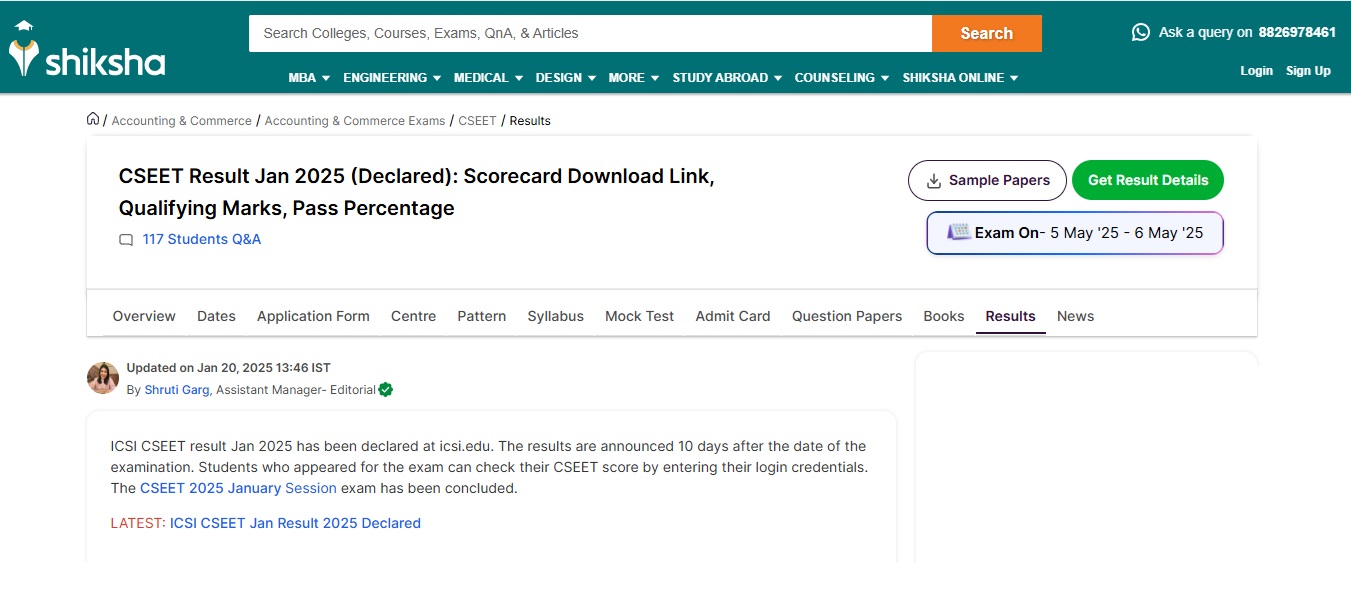Expand the ENGINEERING dropdown menu
The image size is (1351, 591).
coord(392,78)
